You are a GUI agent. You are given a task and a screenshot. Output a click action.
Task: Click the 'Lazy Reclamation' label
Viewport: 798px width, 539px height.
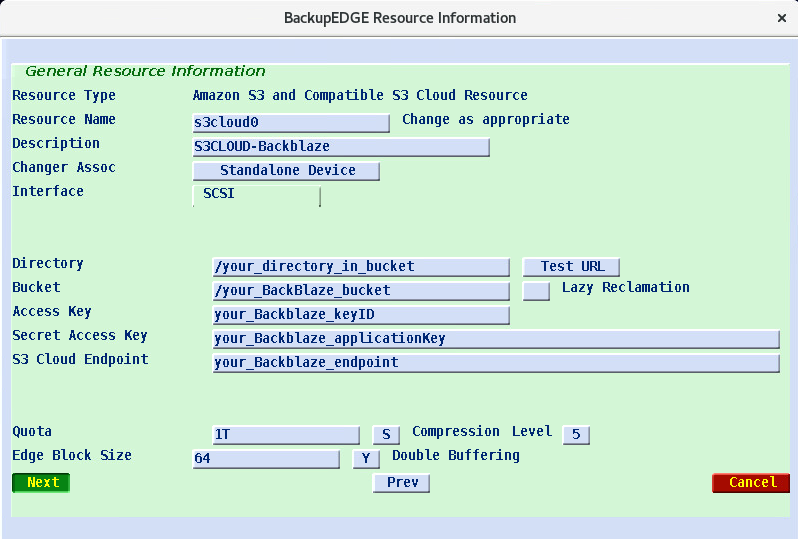(625, 288)
